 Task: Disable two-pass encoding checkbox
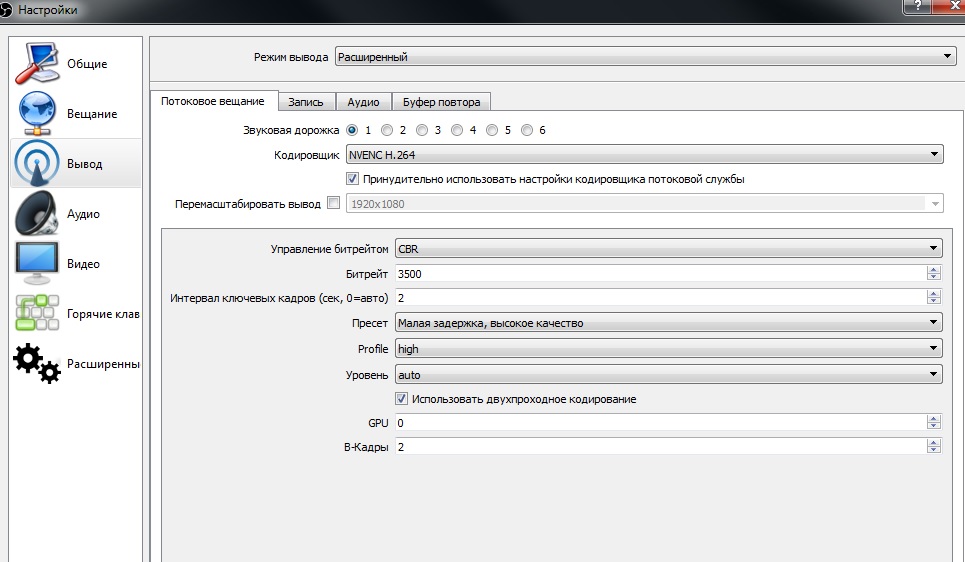pos(401,398)
